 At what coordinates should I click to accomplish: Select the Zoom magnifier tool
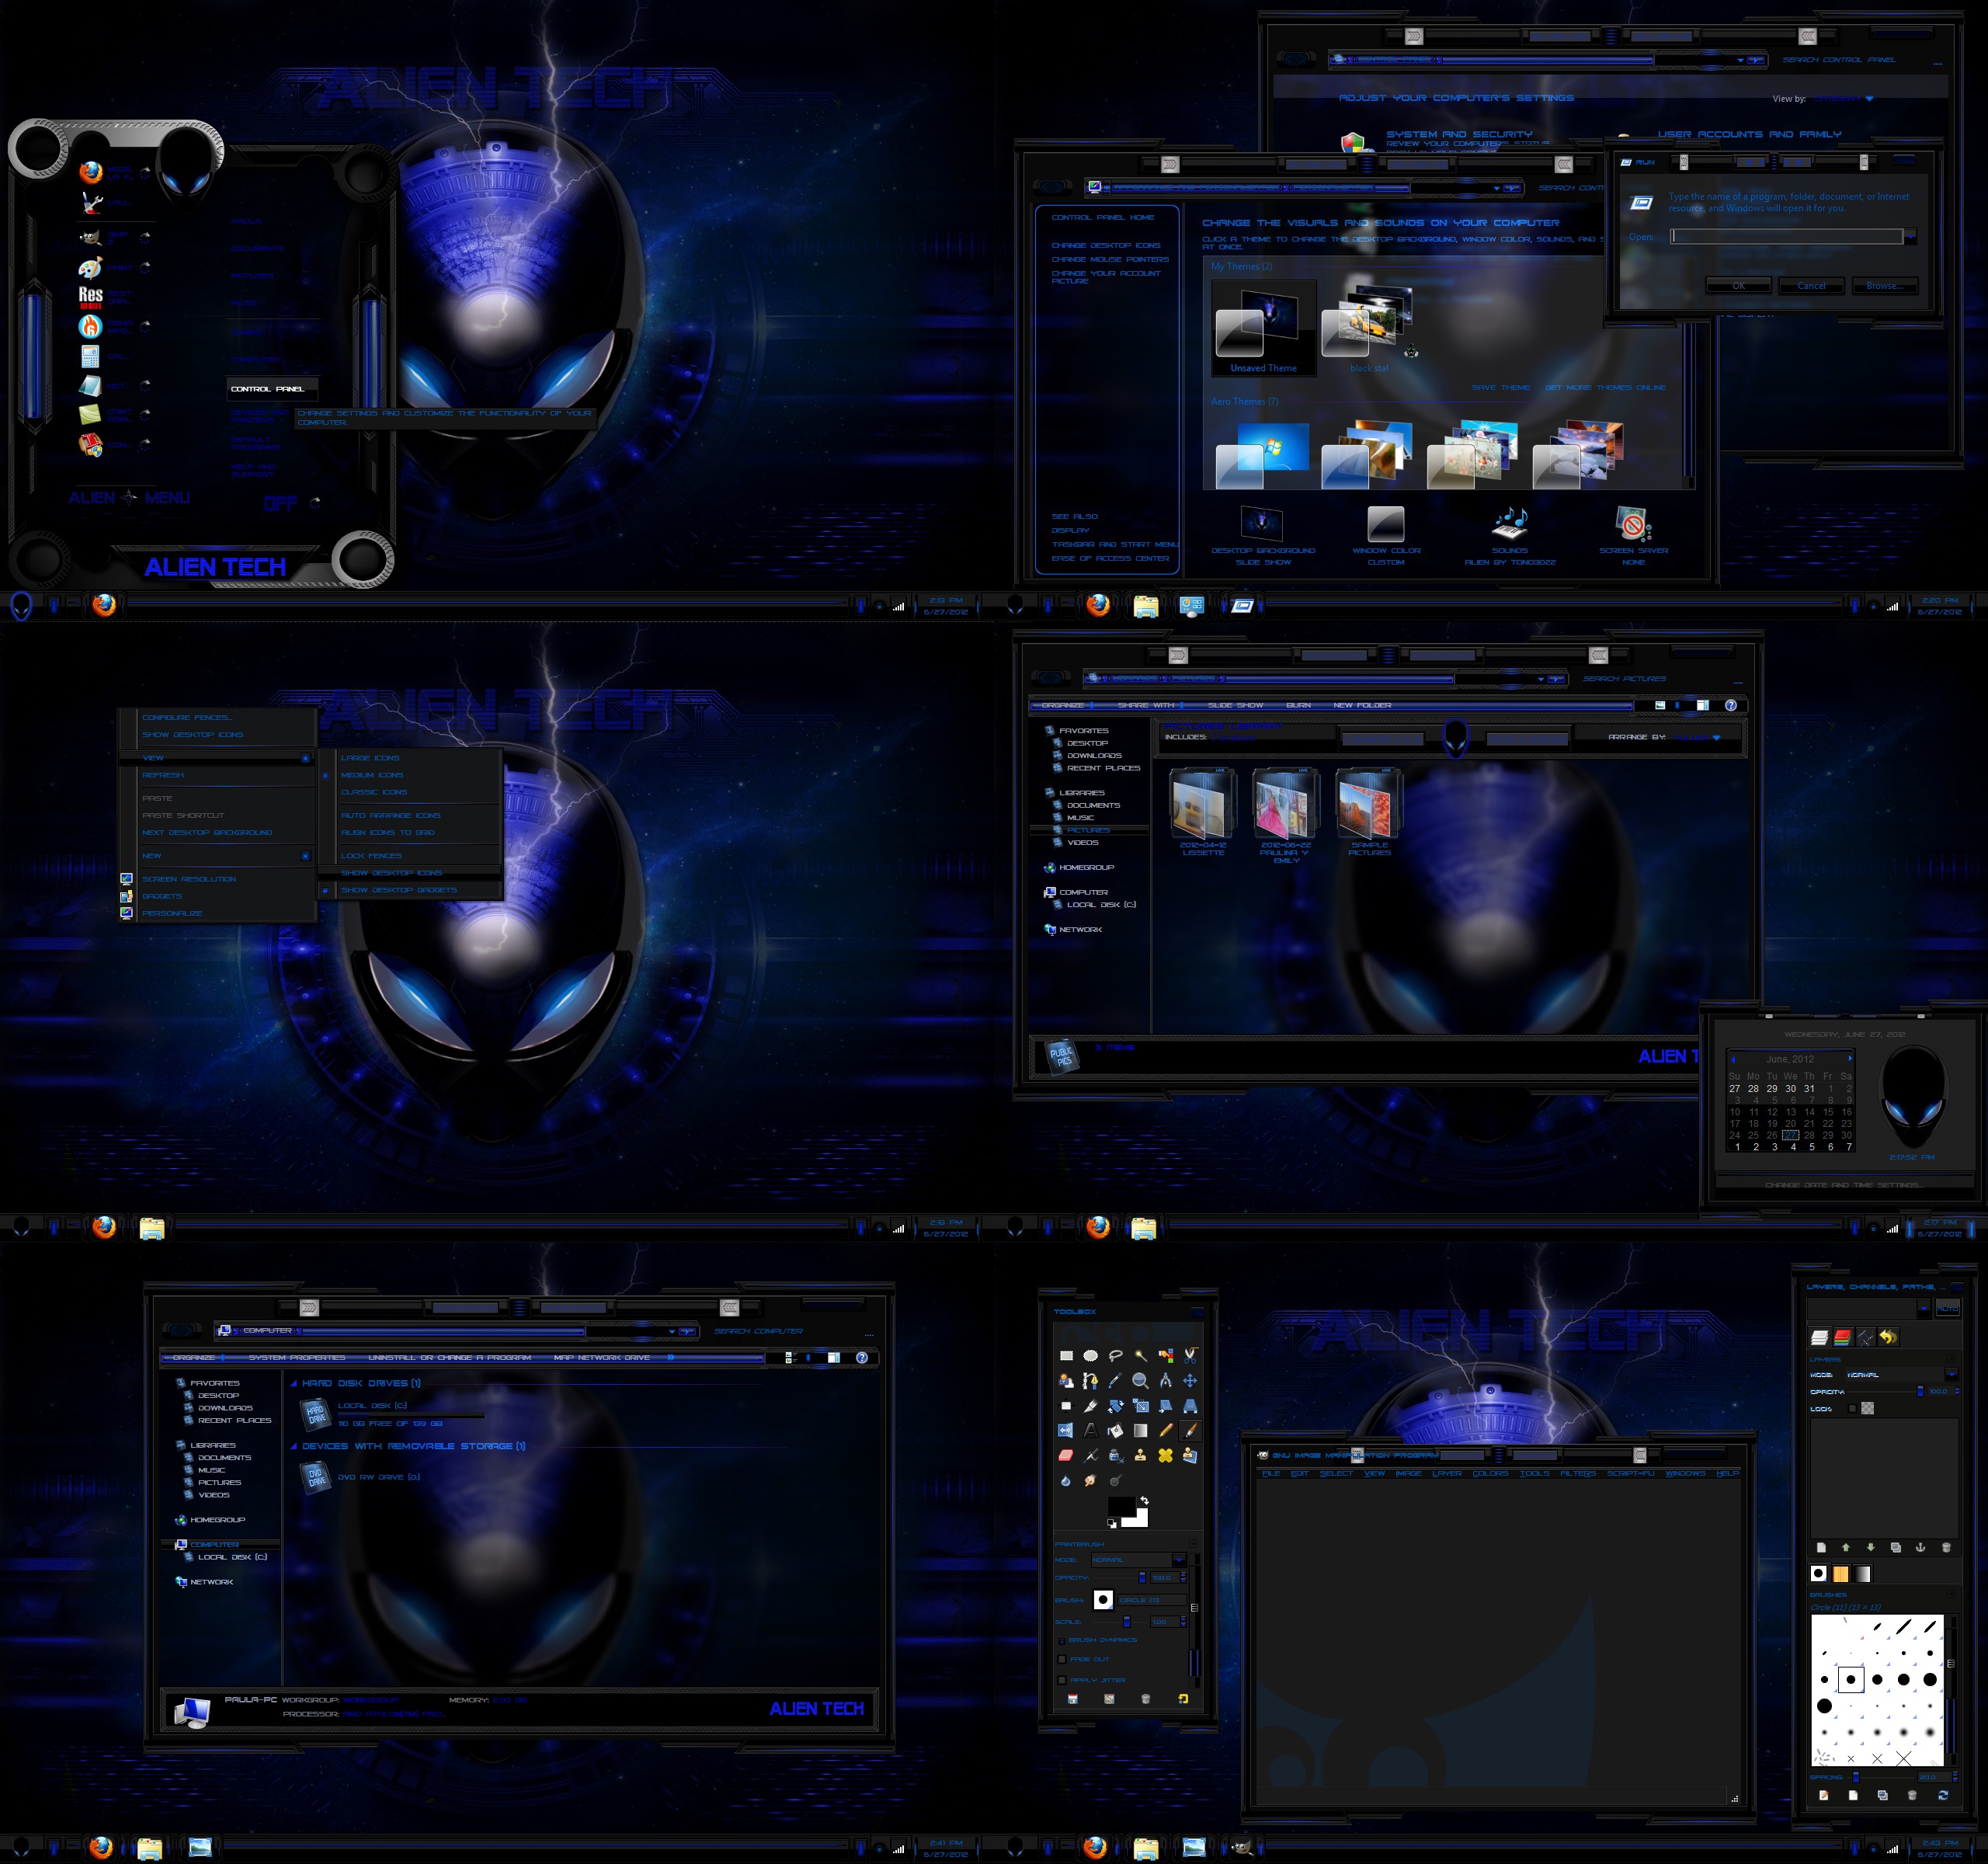click(1140, 1381)
